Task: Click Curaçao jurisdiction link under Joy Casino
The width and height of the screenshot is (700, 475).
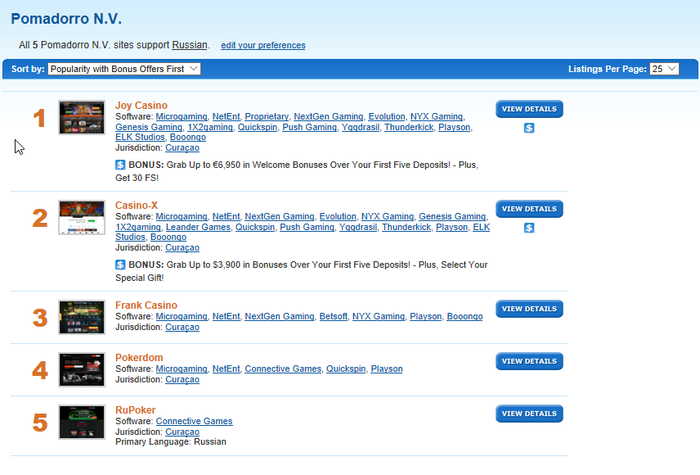Action: point(182,148)
